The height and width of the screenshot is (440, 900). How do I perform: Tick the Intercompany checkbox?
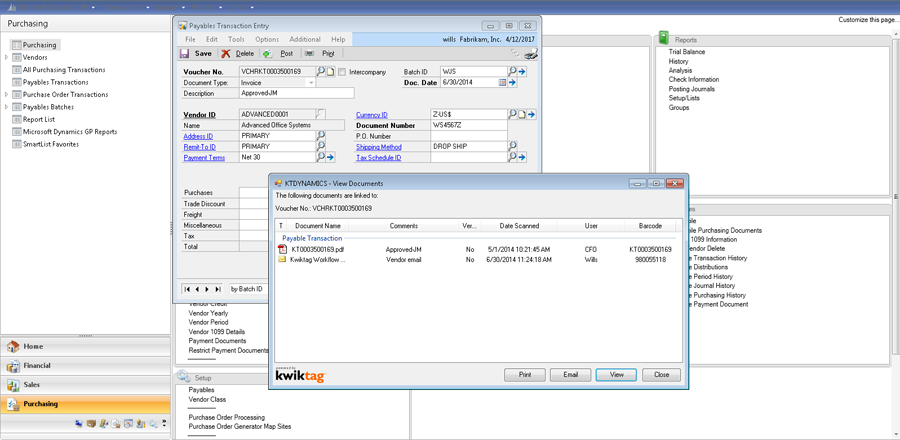tap(342, 72)
